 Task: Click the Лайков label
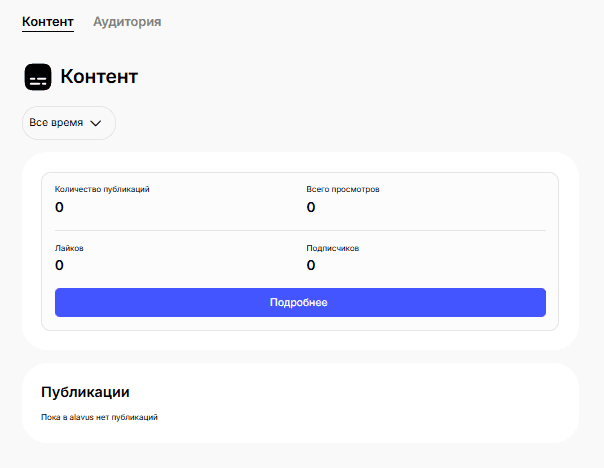pyautogui.click(x=69, y=247)
